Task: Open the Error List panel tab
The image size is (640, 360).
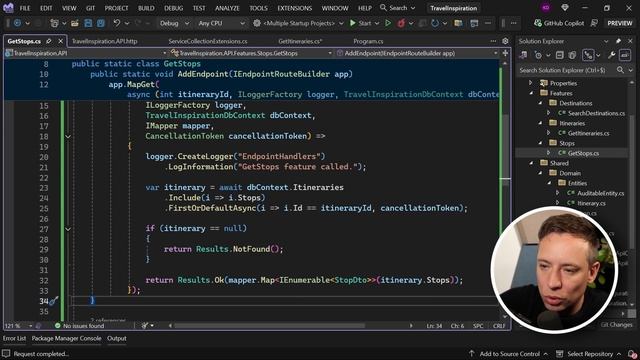Action: 14,338
